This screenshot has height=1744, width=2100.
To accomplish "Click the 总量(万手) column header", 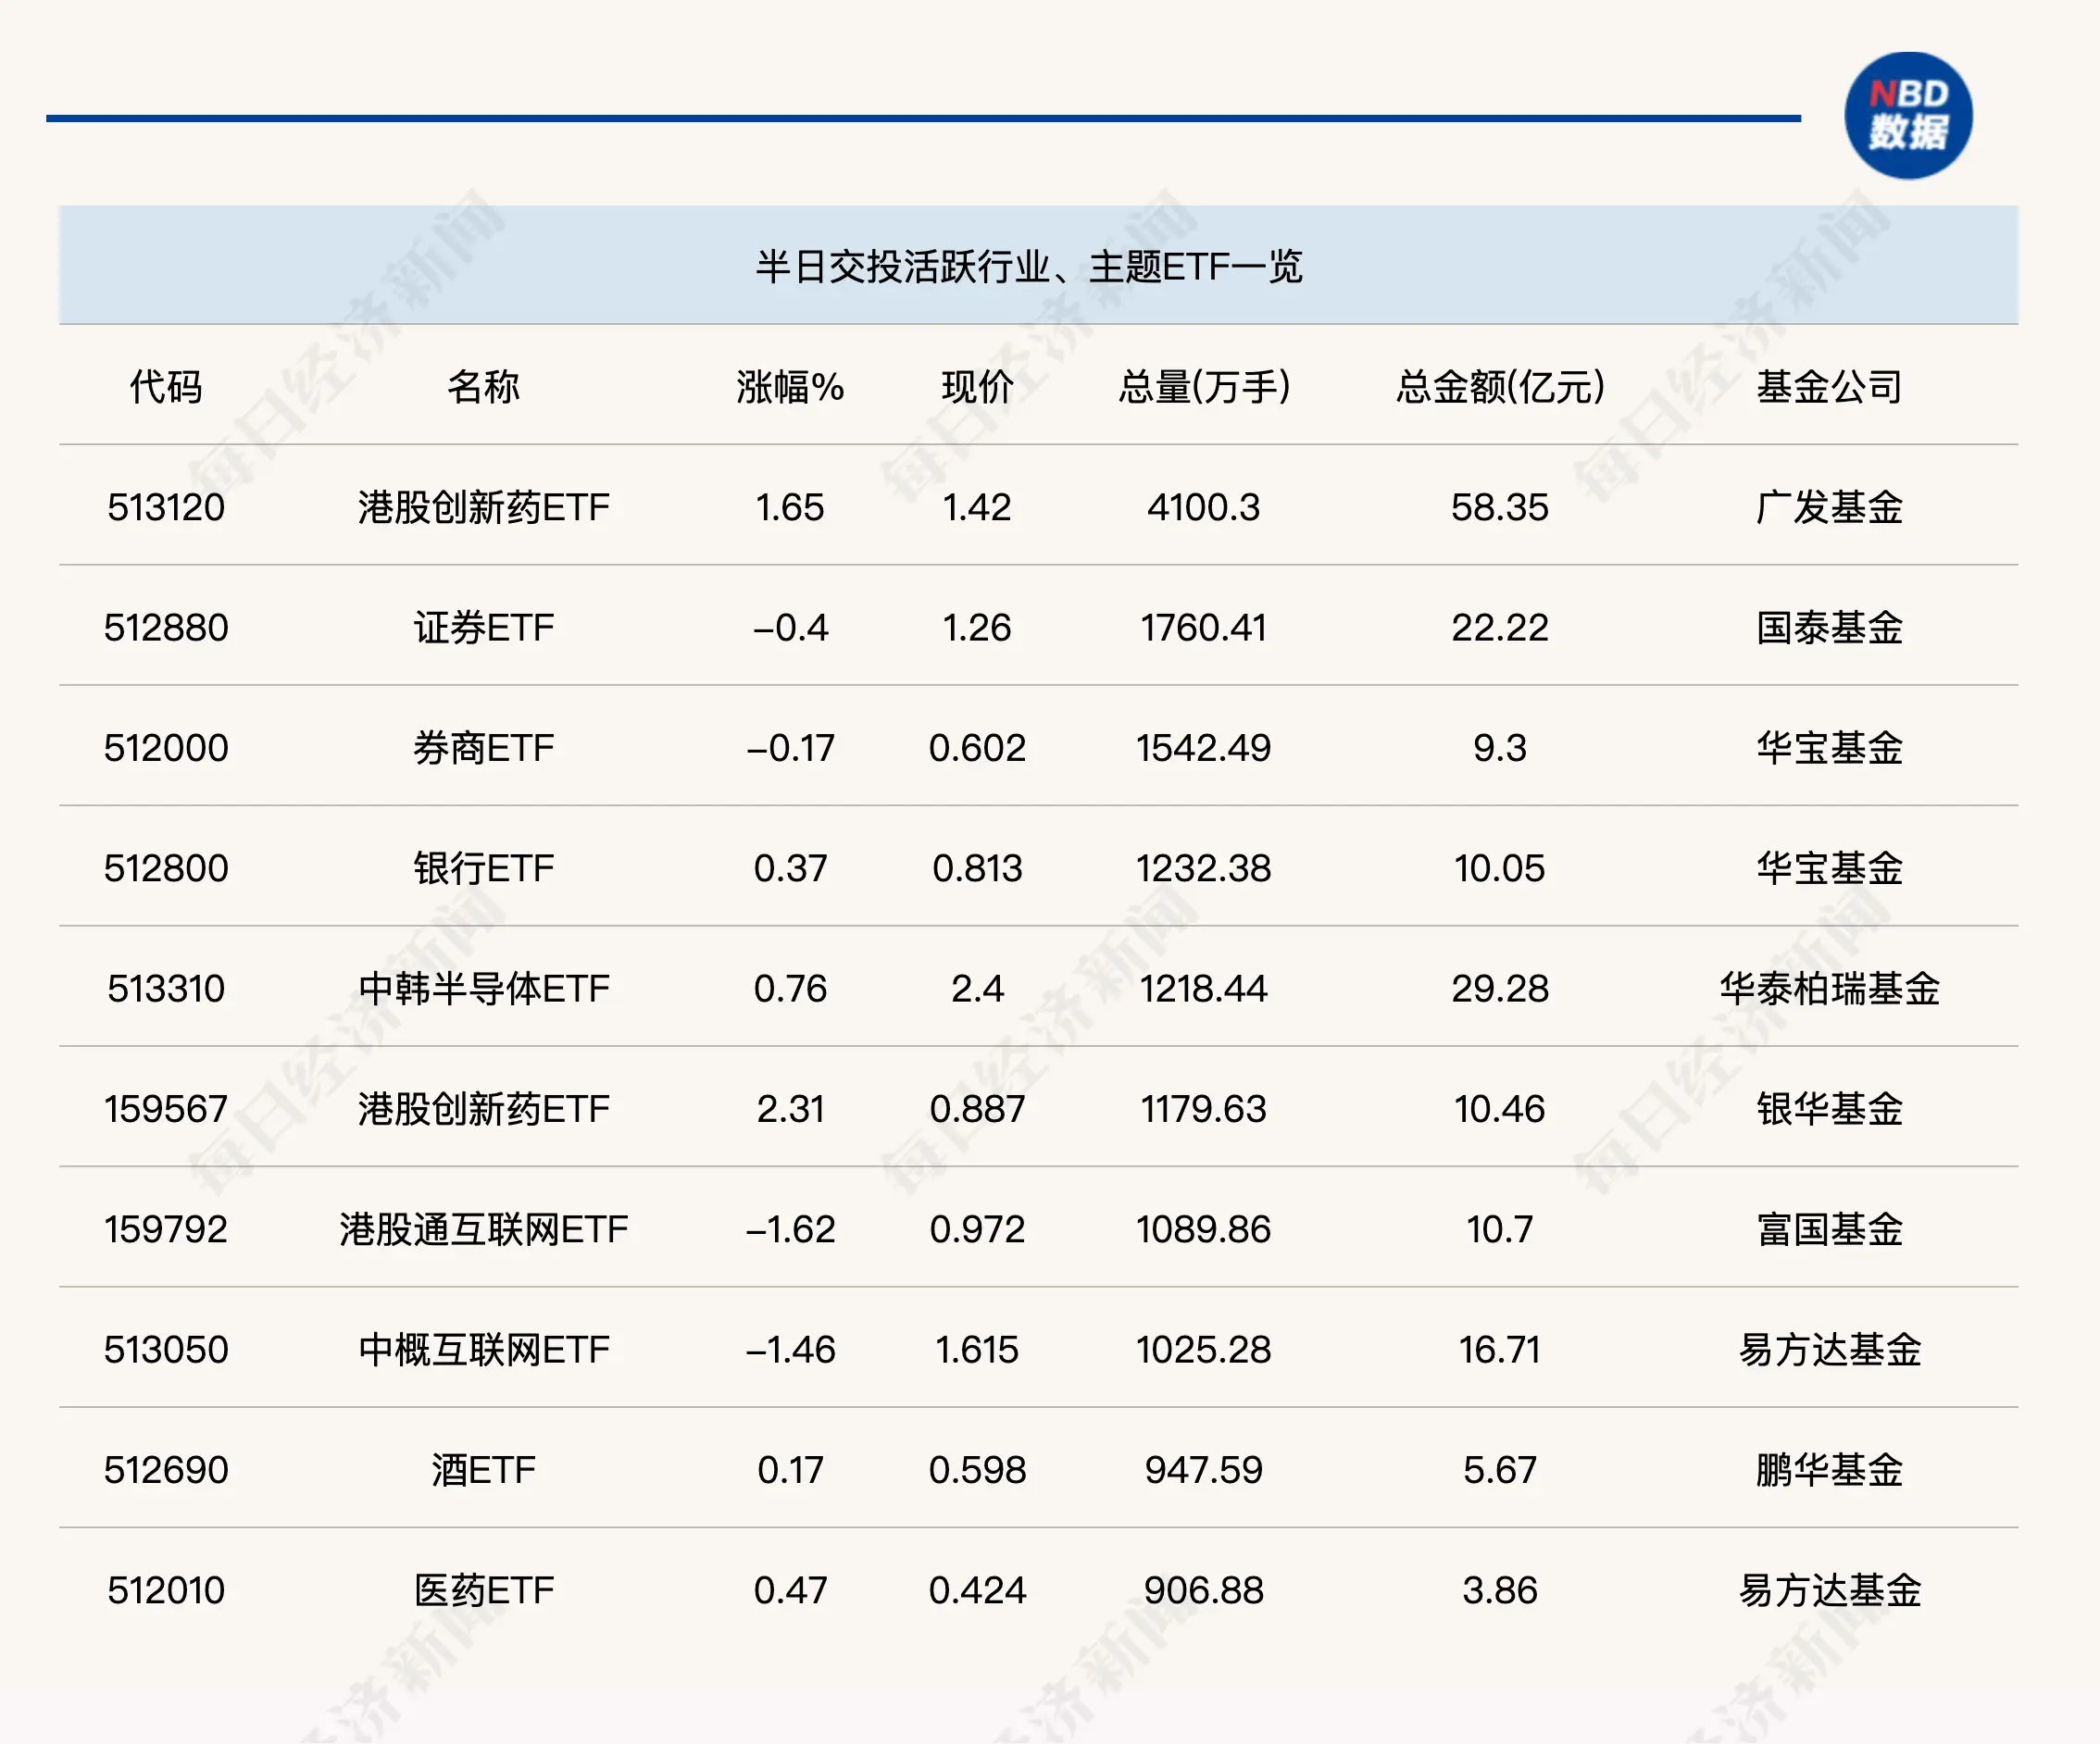I will click(1204, 387).
